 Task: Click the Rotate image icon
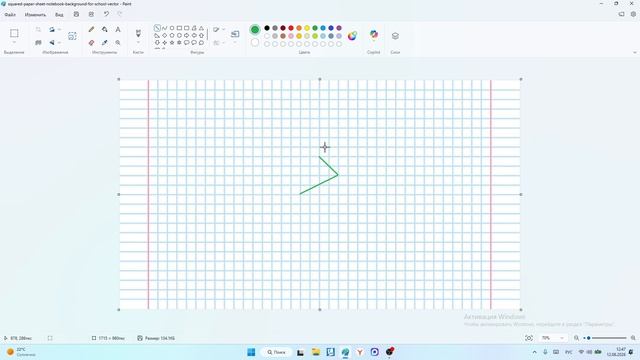click(52, 29)
